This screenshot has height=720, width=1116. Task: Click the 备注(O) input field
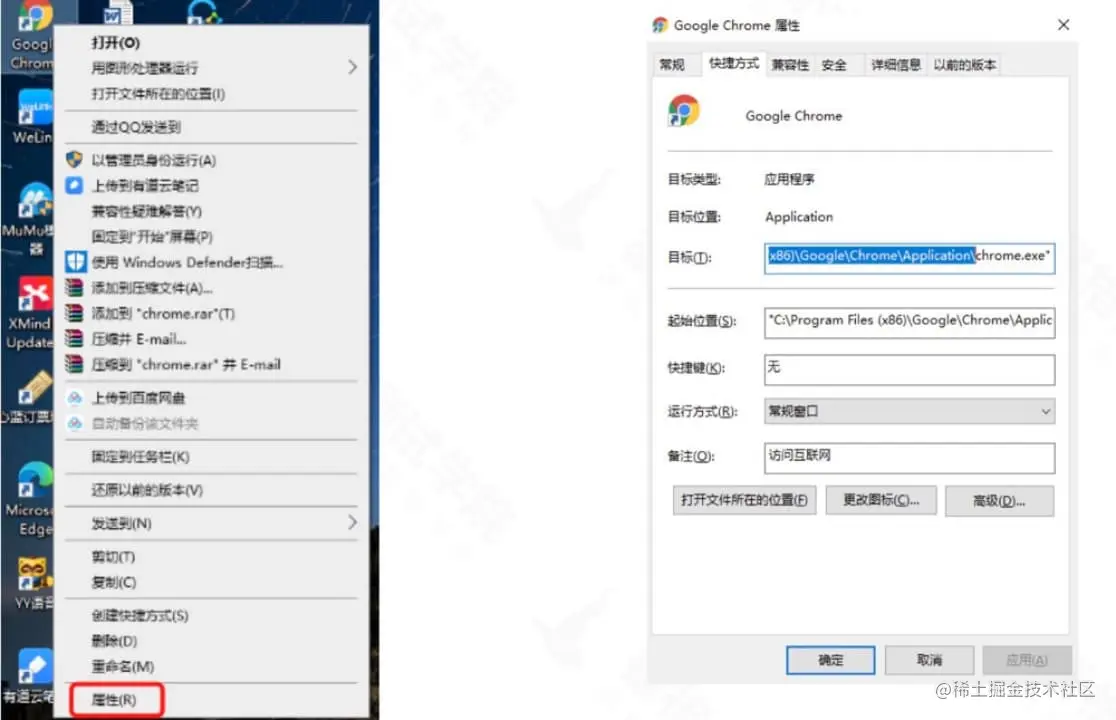click(x=909, y=457)
